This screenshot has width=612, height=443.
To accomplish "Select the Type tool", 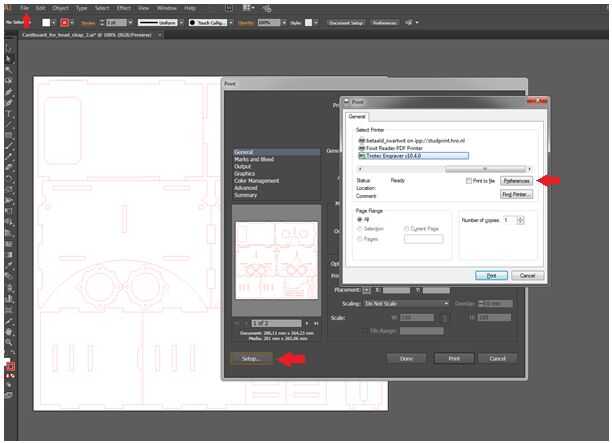I will coord(9,114).
